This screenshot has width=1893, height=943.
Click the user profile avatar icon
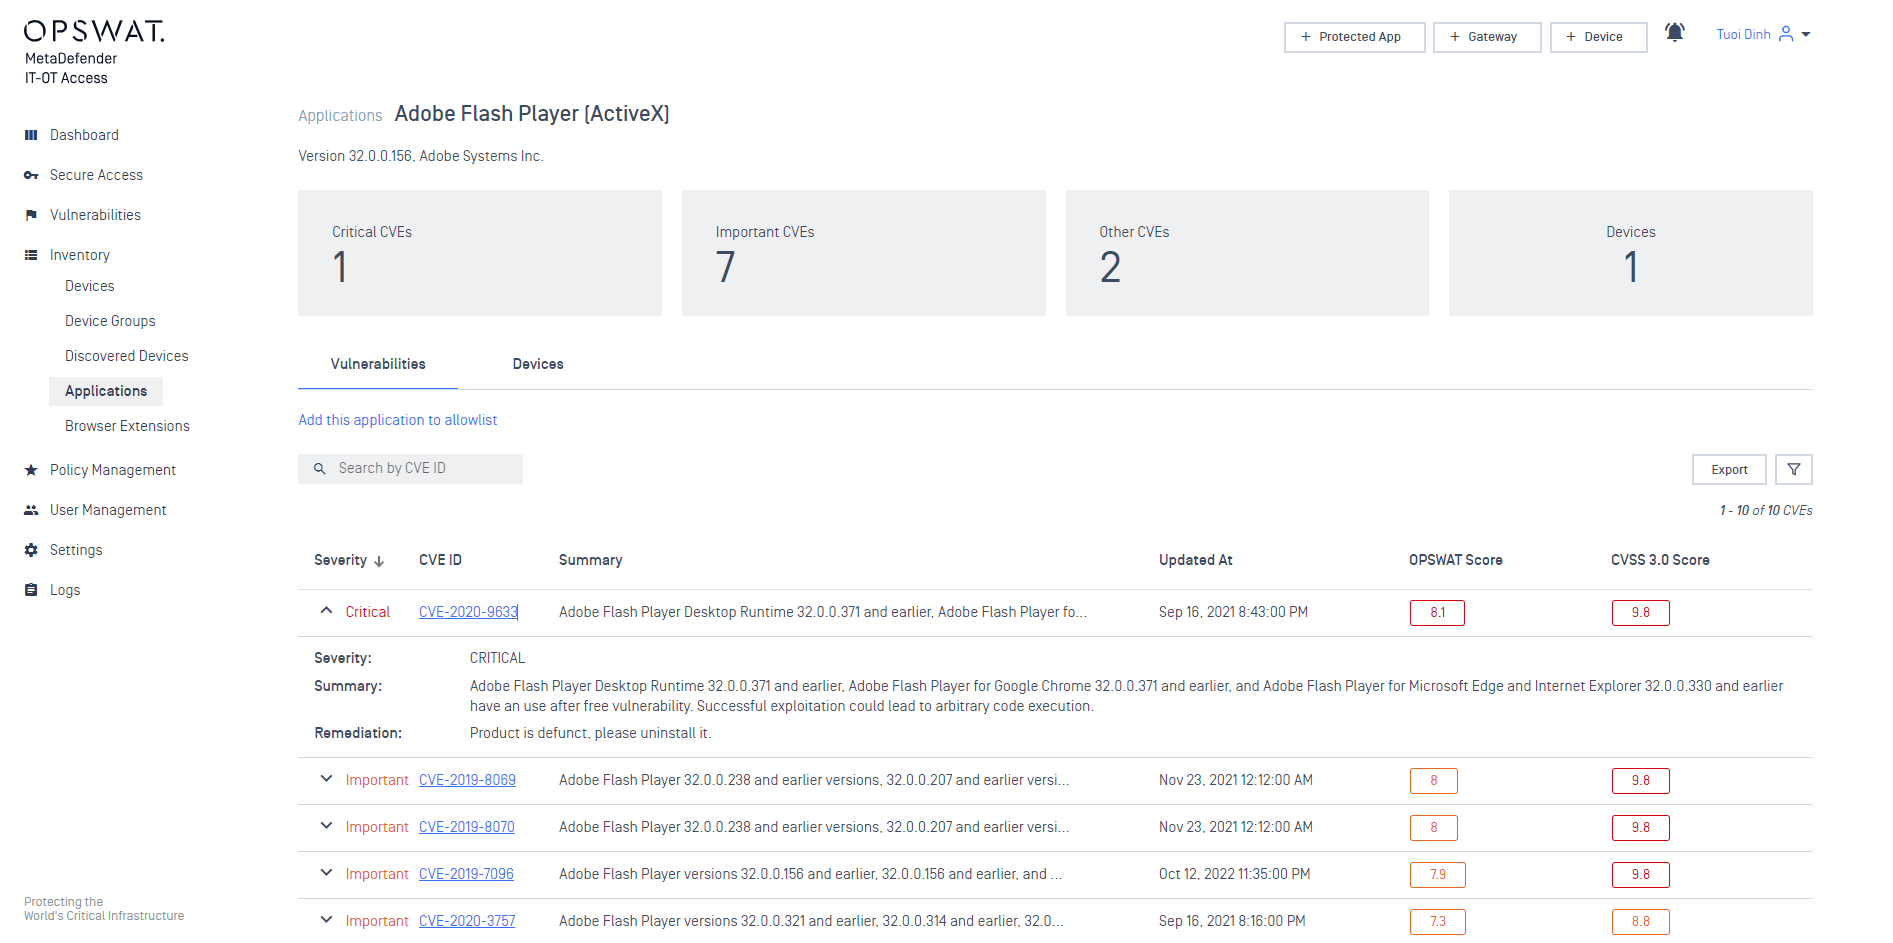click(x=1786, y=34)
